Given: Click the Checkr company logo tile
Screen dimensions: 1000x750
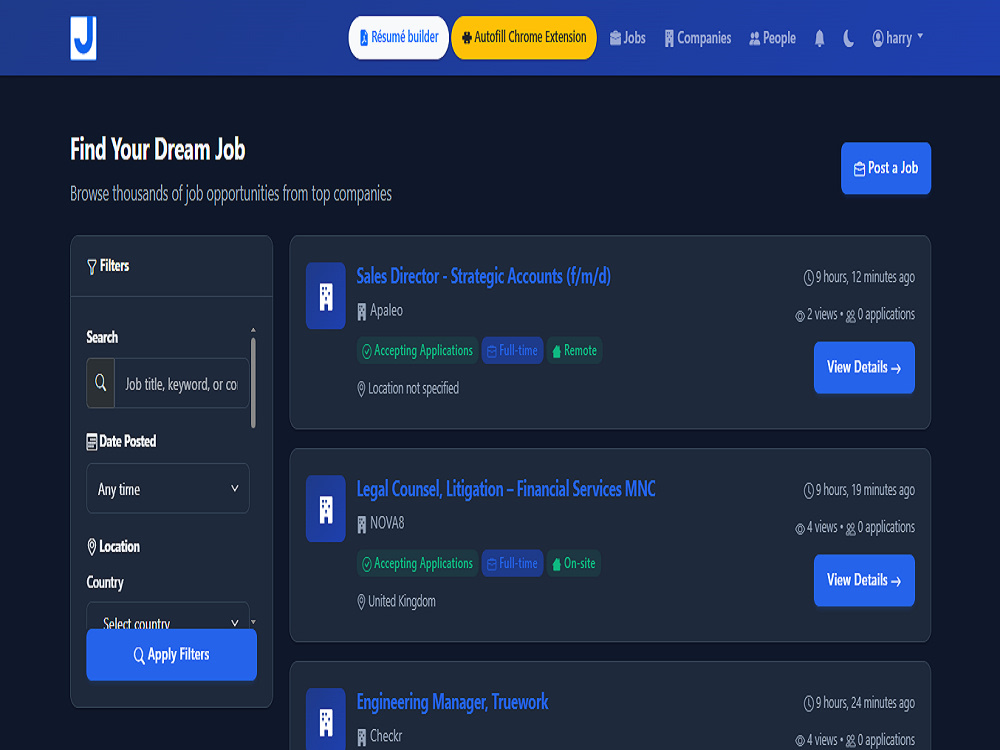Looking at the screenshot, I should (x=326, y=719).
